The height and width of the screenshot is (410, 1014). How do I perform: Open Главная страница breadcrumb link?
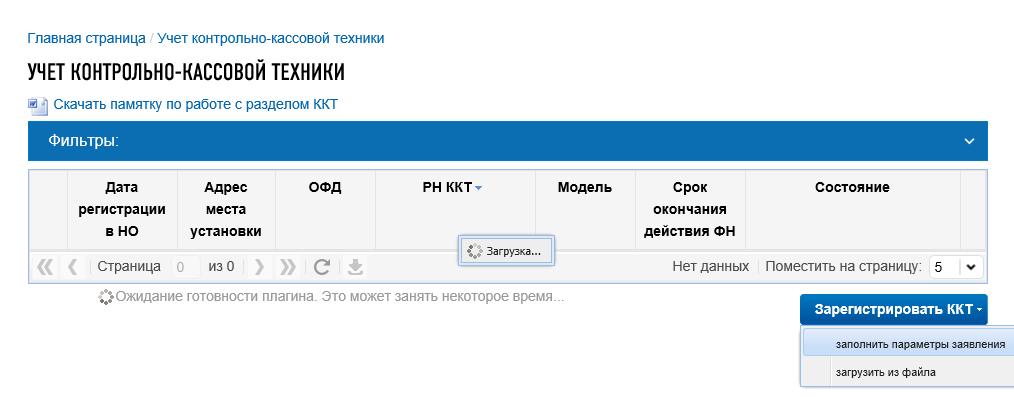(x=87, y=38)
